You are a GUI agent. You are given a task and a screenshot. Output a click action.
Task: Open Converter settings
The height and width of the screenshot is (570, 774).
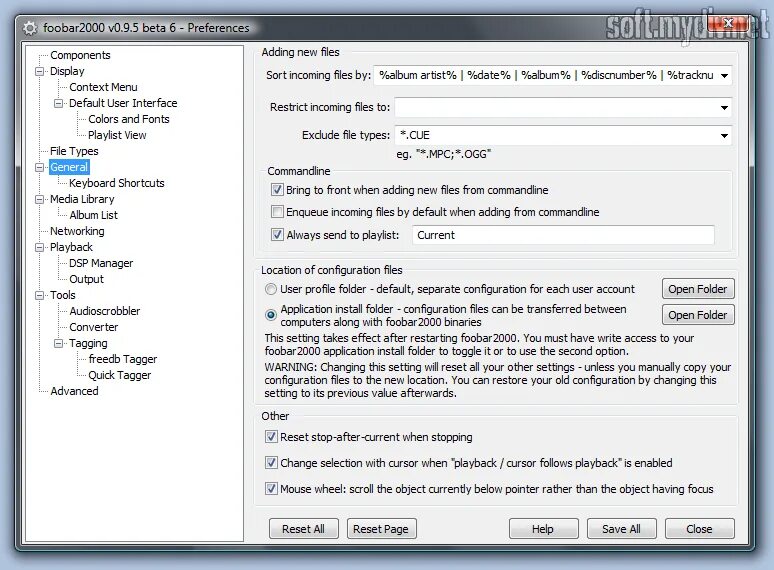[x=93, y=327]
